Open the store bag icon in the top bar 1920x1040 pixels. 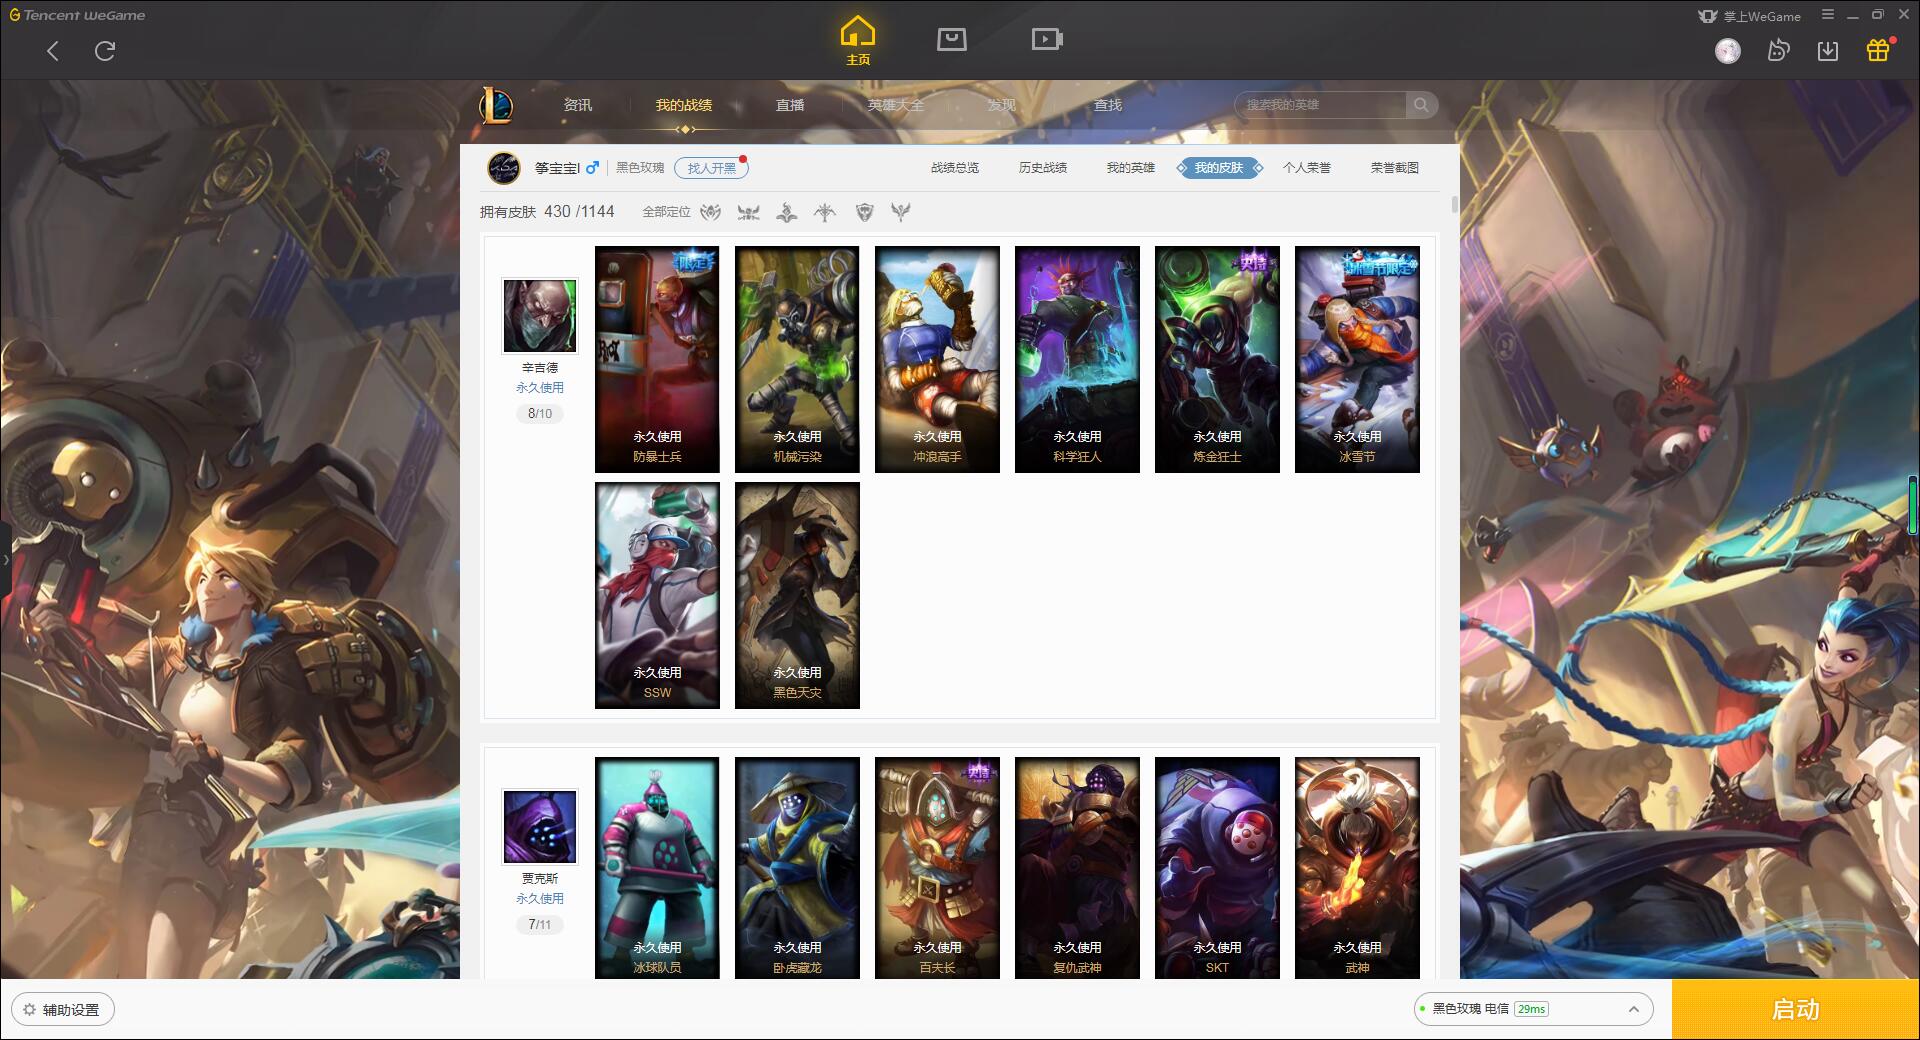pyautogui.click(x=951, y=39)
